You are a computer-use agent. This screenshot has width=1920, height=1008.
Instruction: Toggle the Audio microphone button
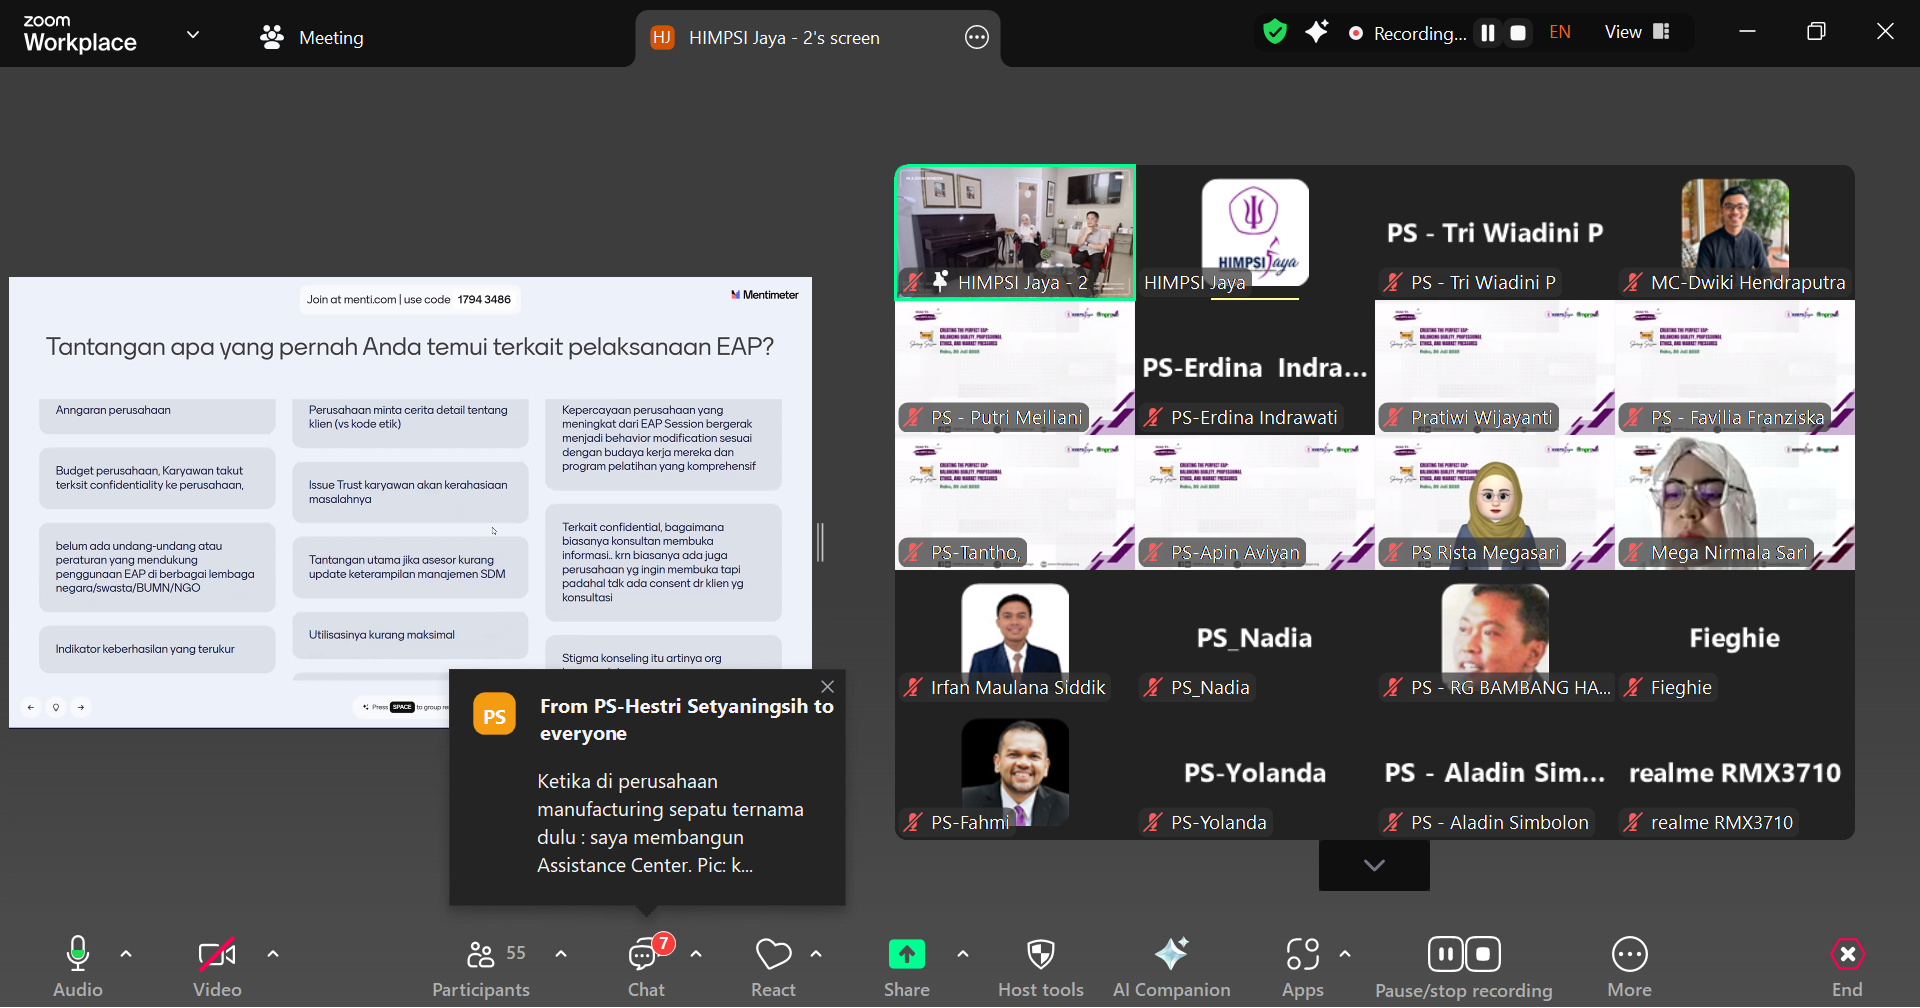[x=78, y=966]
